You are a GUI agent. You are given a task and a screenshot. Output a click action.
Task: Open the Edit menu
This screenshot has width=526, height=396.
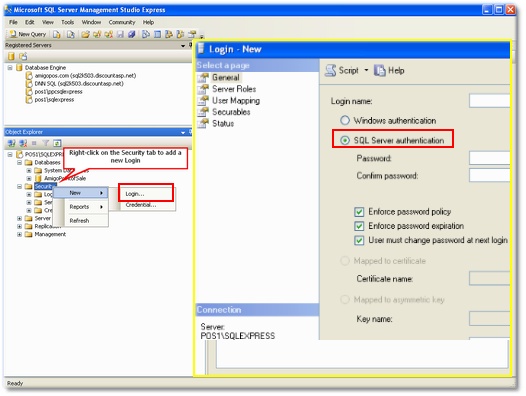pos(30,22)
